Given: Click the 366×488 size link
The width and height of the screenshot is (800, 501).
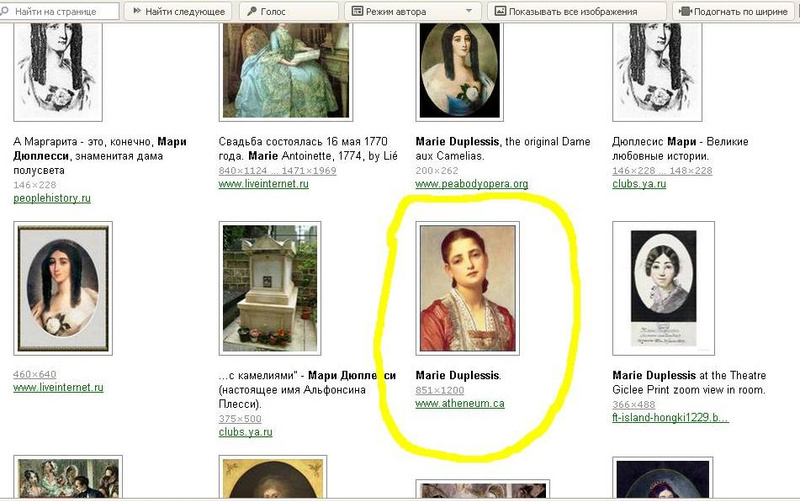Looking at the screenshot, I should click(633, 405).
